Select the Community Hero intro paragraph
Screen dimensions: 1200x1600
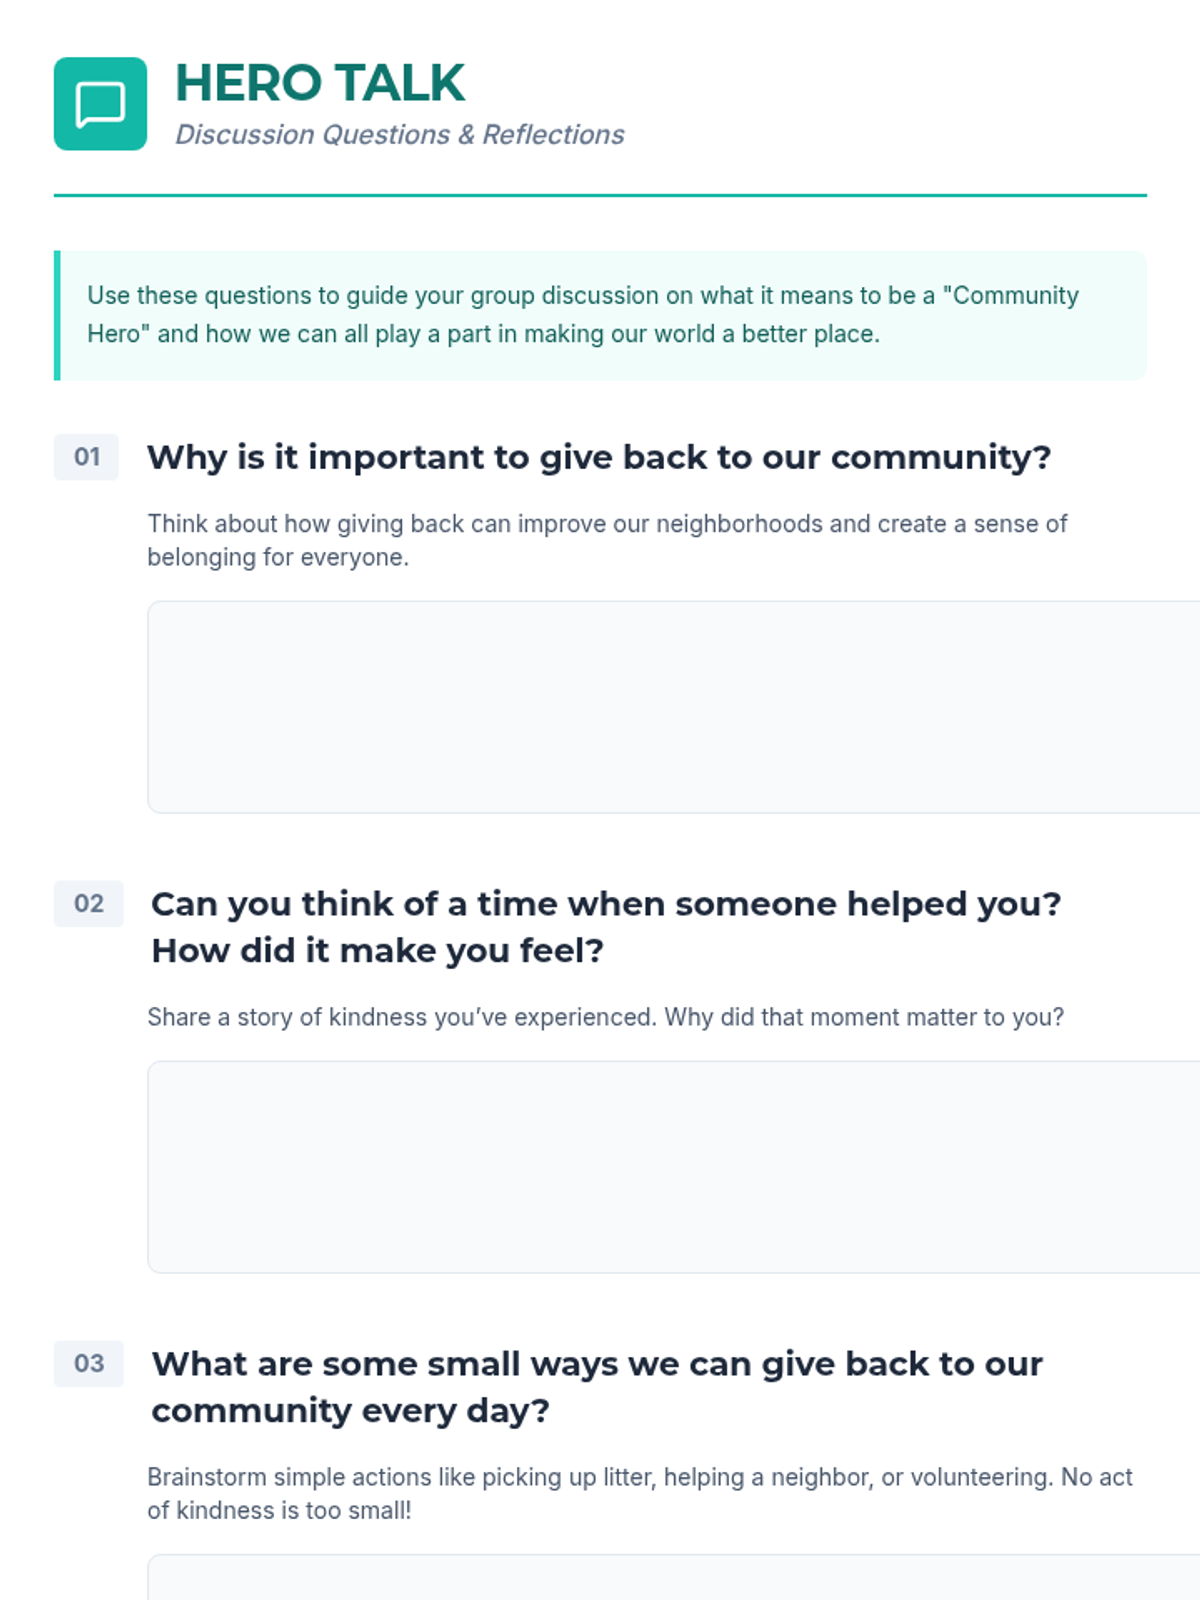point(583,314)
